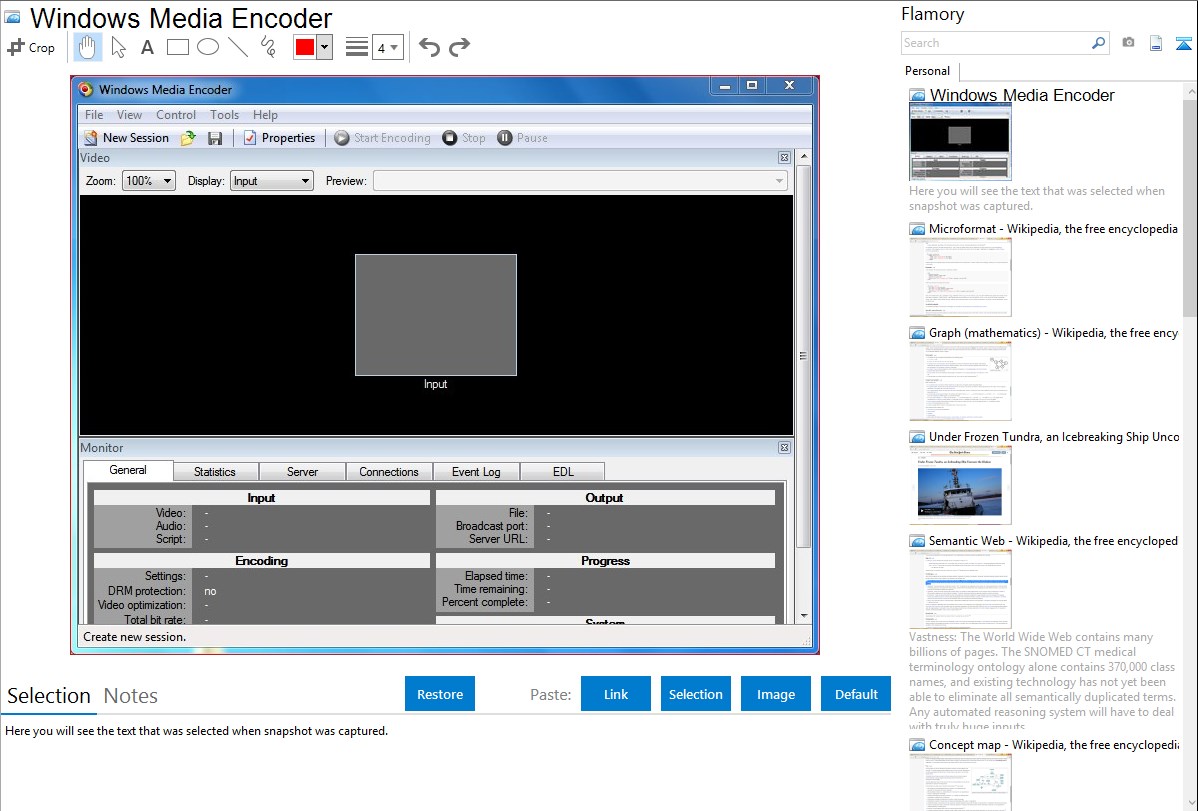This screenshot has height=811, width=1198.
Task: Click the Paste Link button
Action: pyautogui.click(x=616, y=694)
